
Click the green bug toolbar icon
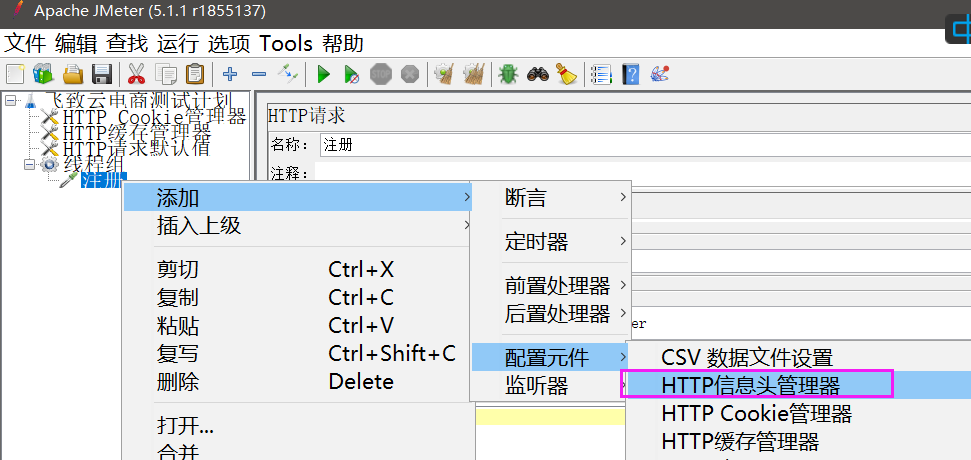[509, 75]
